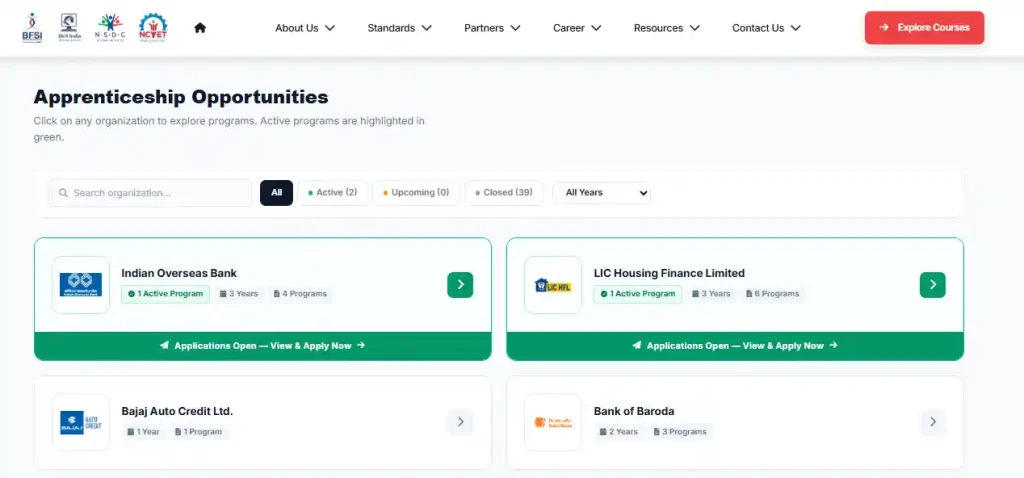The width and height of the screenshot is (1024, 478).
Task: Open Bajaj Auto Credit arrow button
Action: (460, 422)
